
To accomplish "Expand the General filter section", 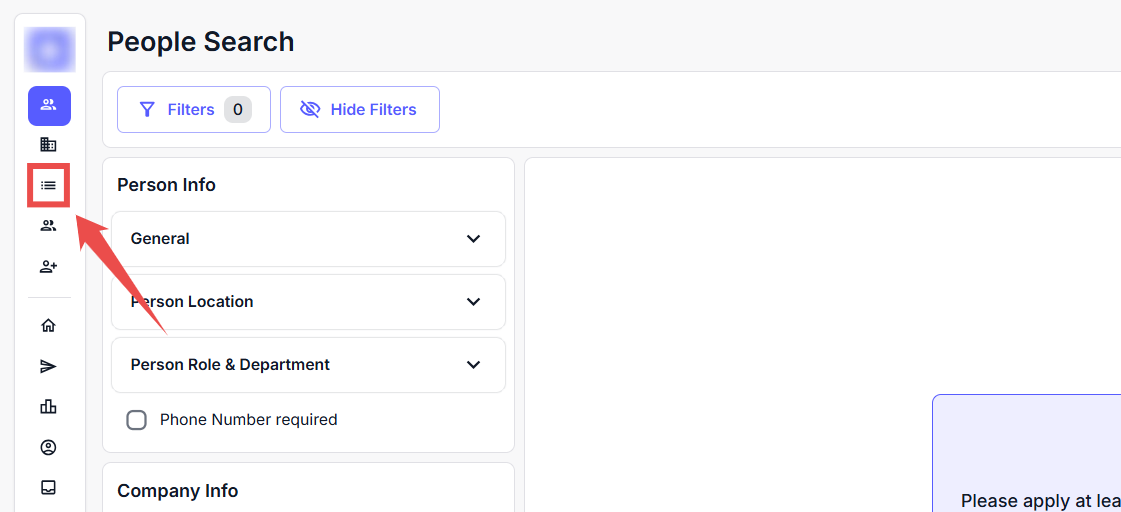I will 308,239.
